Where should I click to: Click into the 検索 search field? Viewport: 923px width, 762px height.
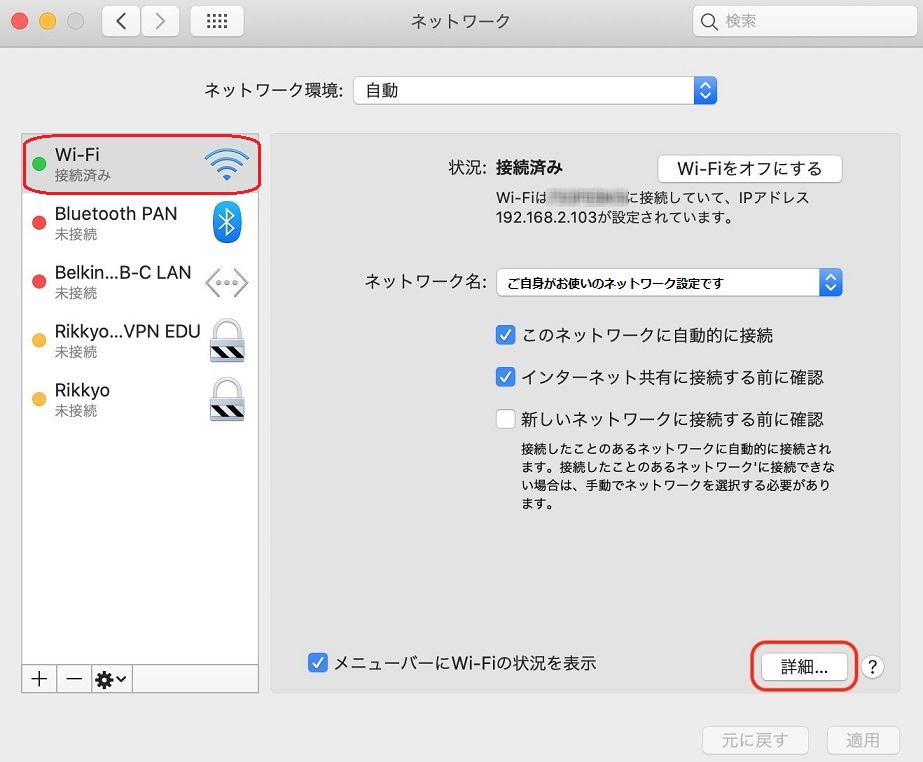tap(805, 22)
